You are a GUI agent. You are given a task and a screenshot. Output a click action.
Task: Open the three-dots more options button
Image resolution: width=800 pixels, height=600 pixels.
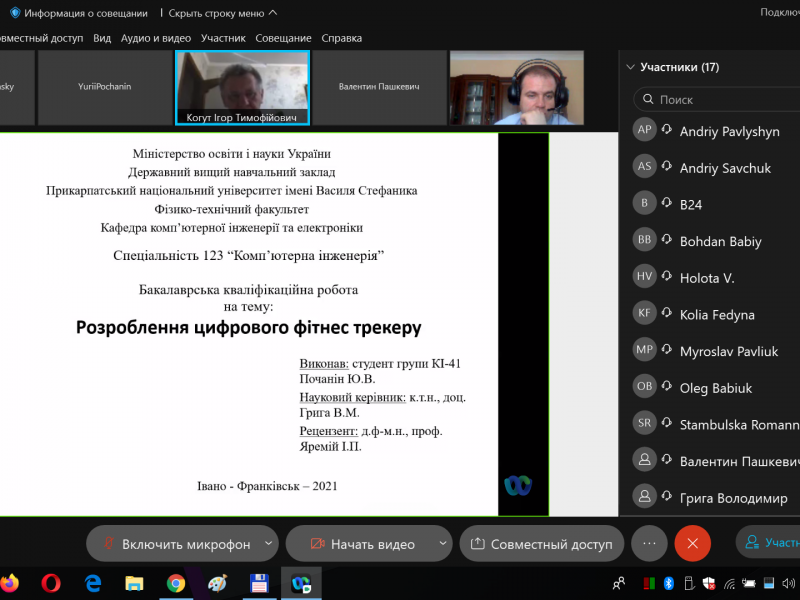(649, 543)
